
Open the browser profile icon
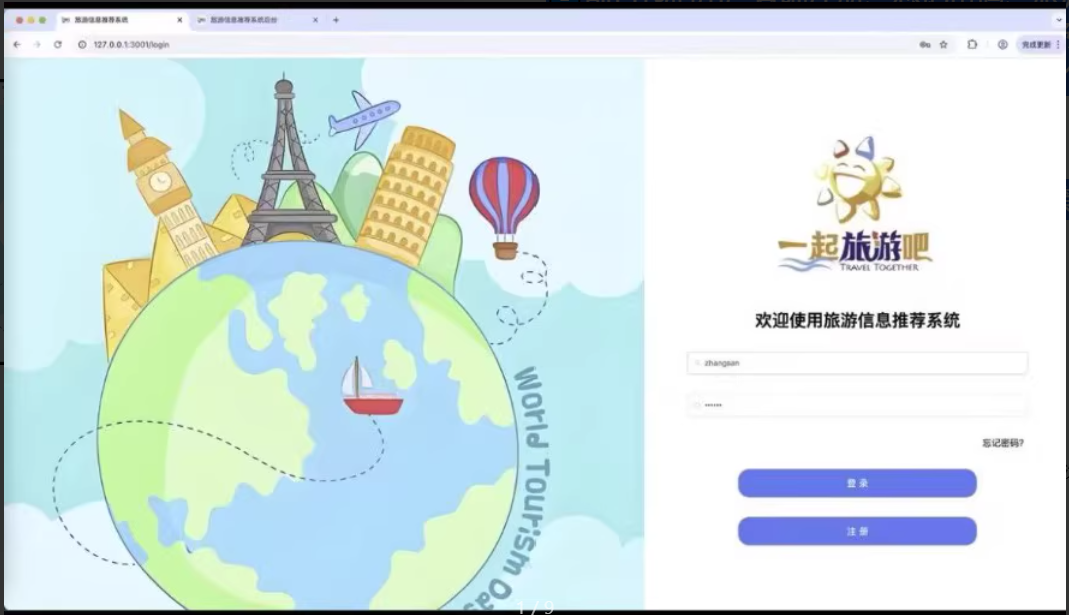click(x=1002, y=44)
